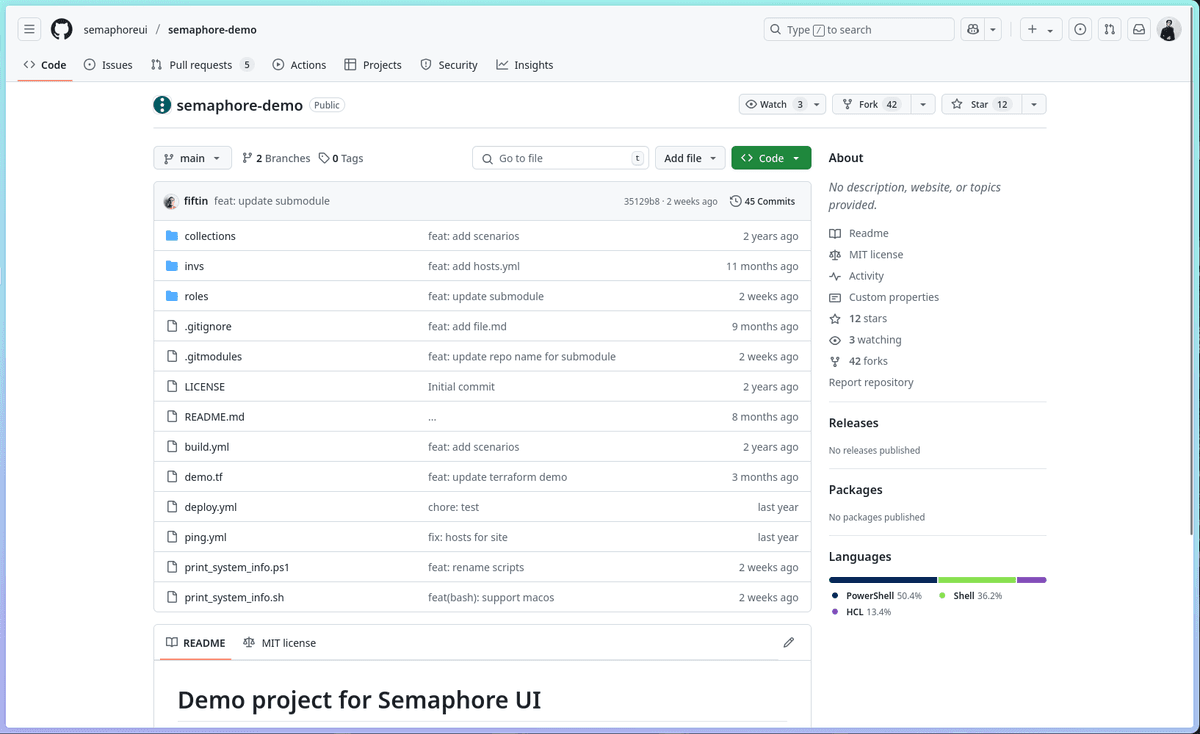Open commit hash 35129b8
Viewport: 1200px width, 734px height.
click(x=641, y=201)
